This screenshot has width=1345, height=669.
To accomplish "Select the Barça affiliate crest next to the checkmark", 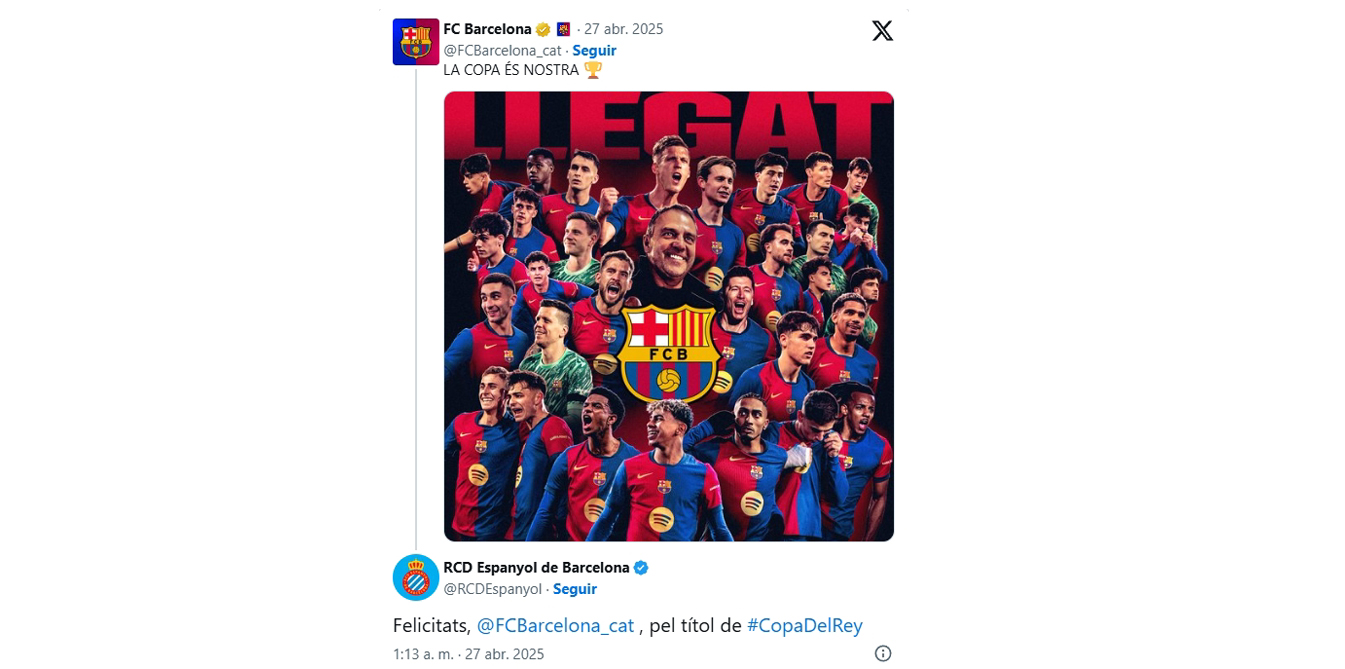I will point(562,29).
